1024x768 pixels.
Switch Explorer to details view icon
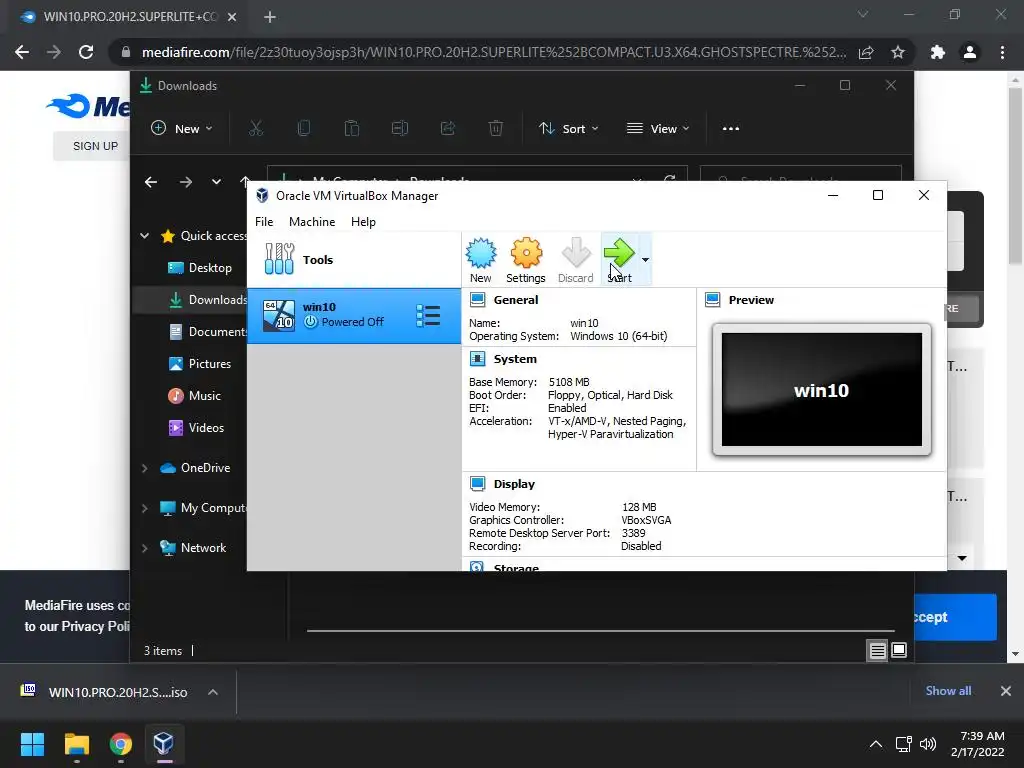877,650
